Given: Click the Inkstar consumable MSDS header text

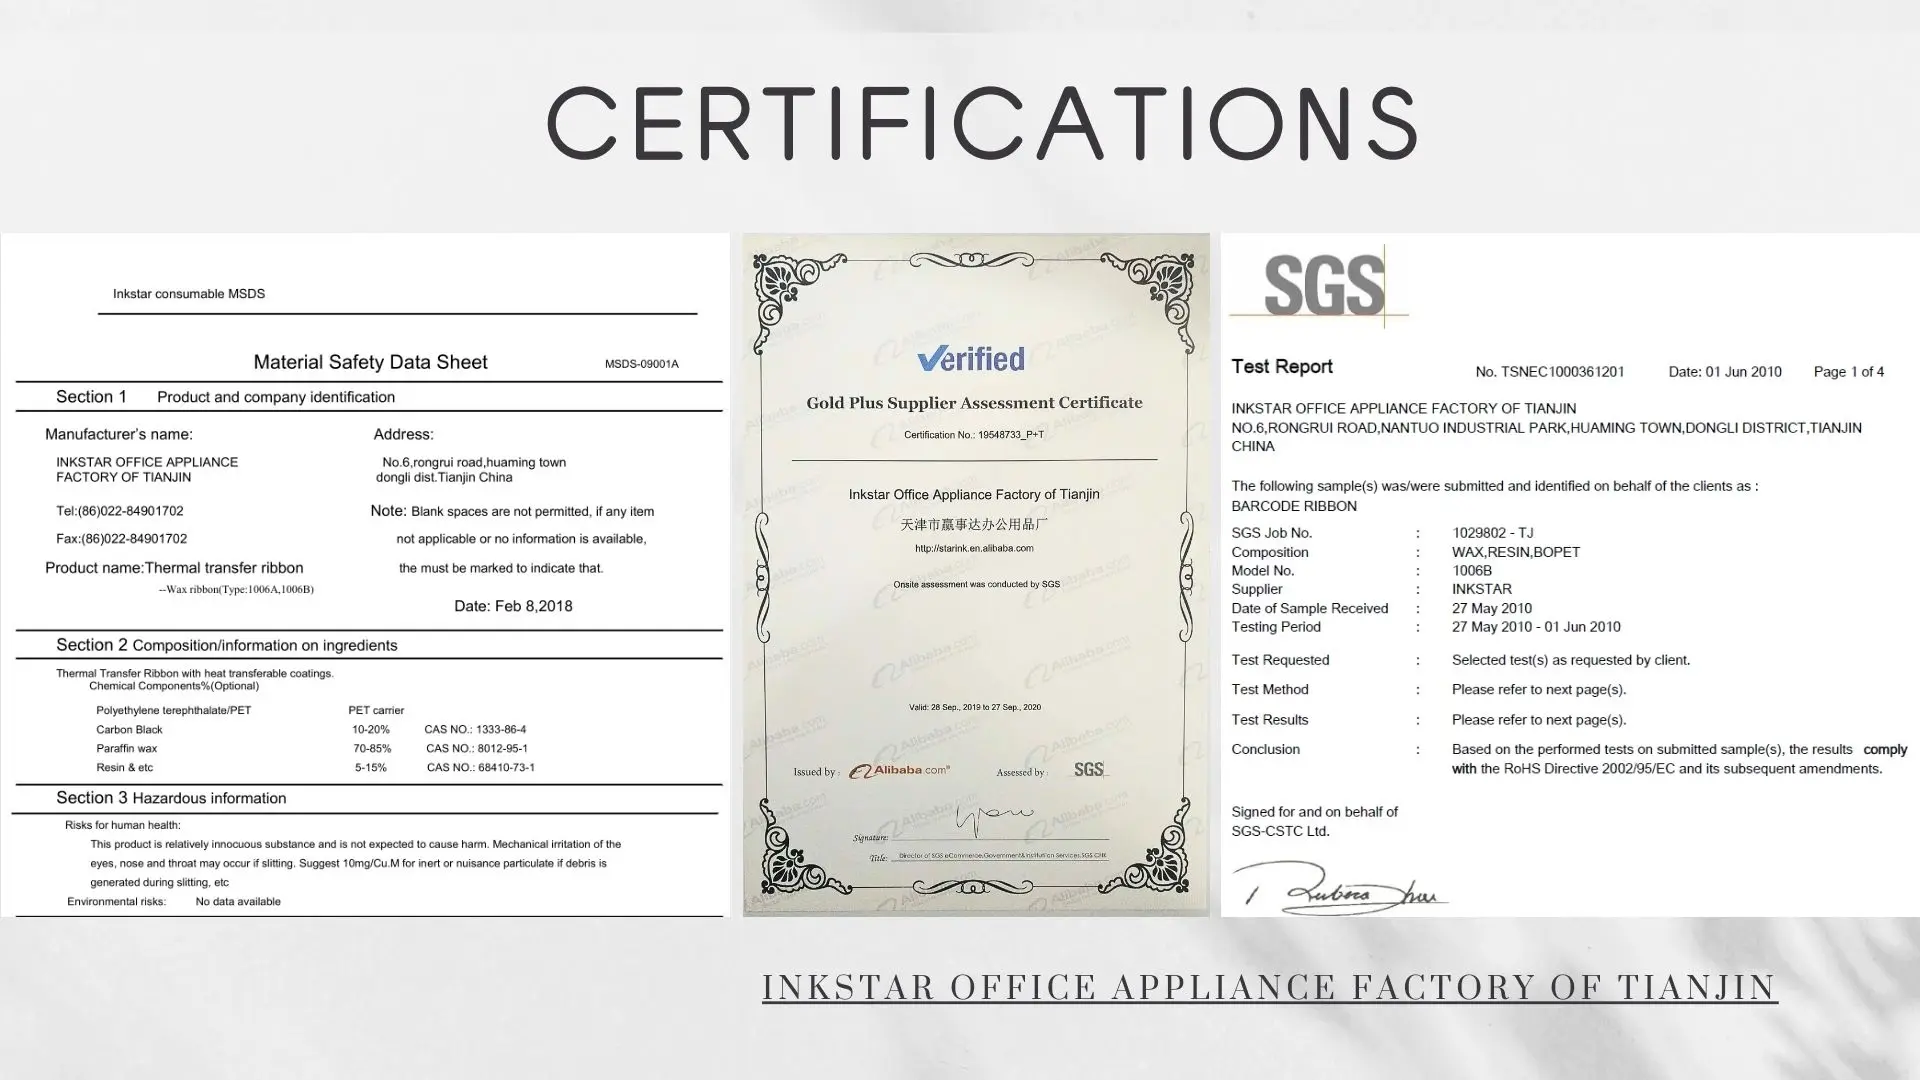Looking at the screenshot, I should [x=189, y=294].
